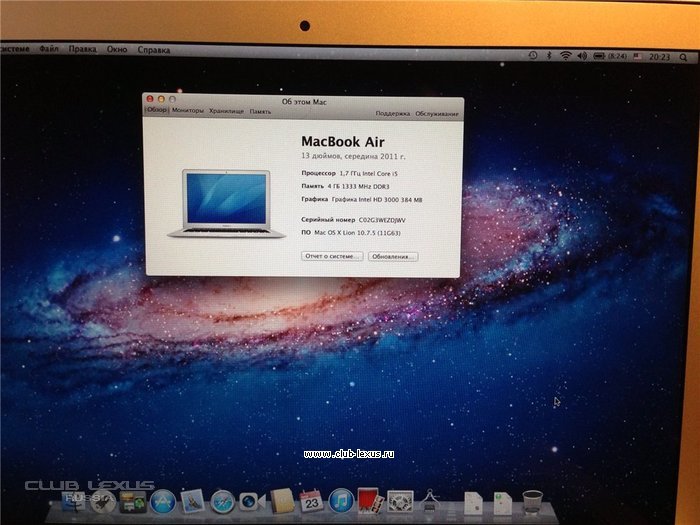Launch iTunes from the dock

point(341,500)
